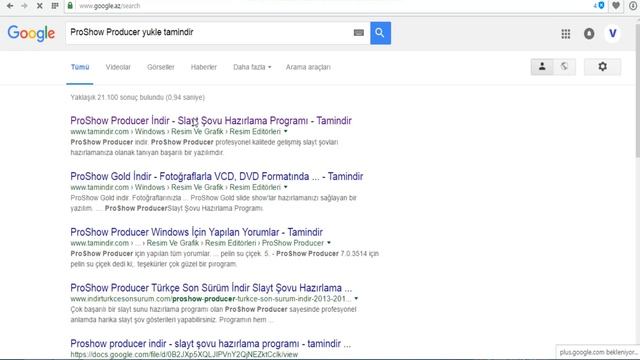This screenshot has height=360, width=640.
Task: Click the 'plus.google.com bekleniyor' status text
Action: (x=598, y=352)
